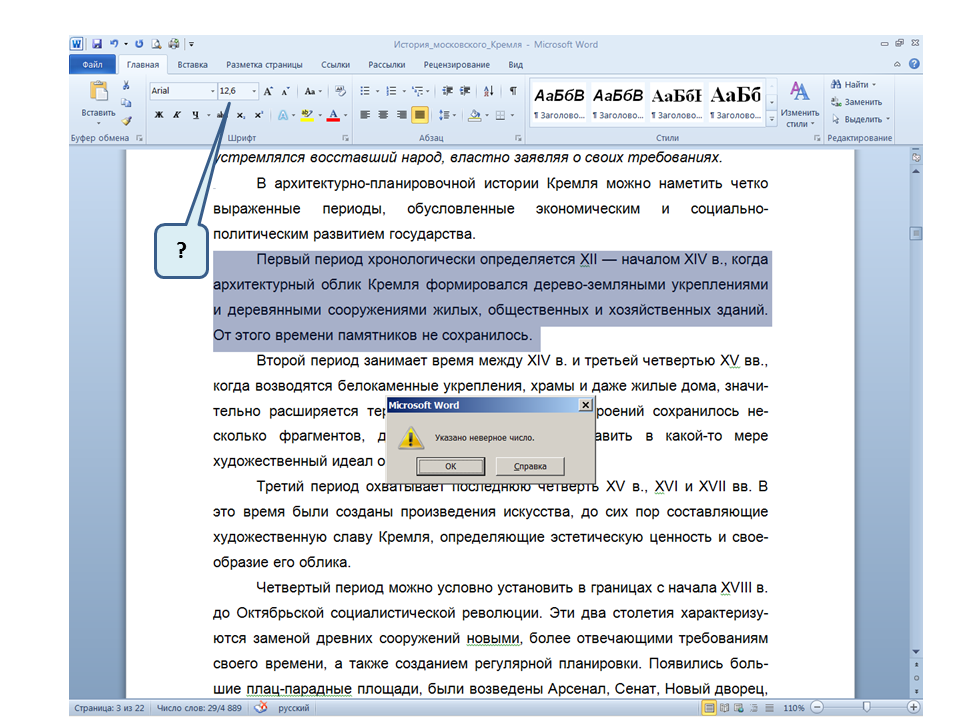Toggle bold (Ж) formatting
The image size is (960, 720).
[x=158, y=115]
